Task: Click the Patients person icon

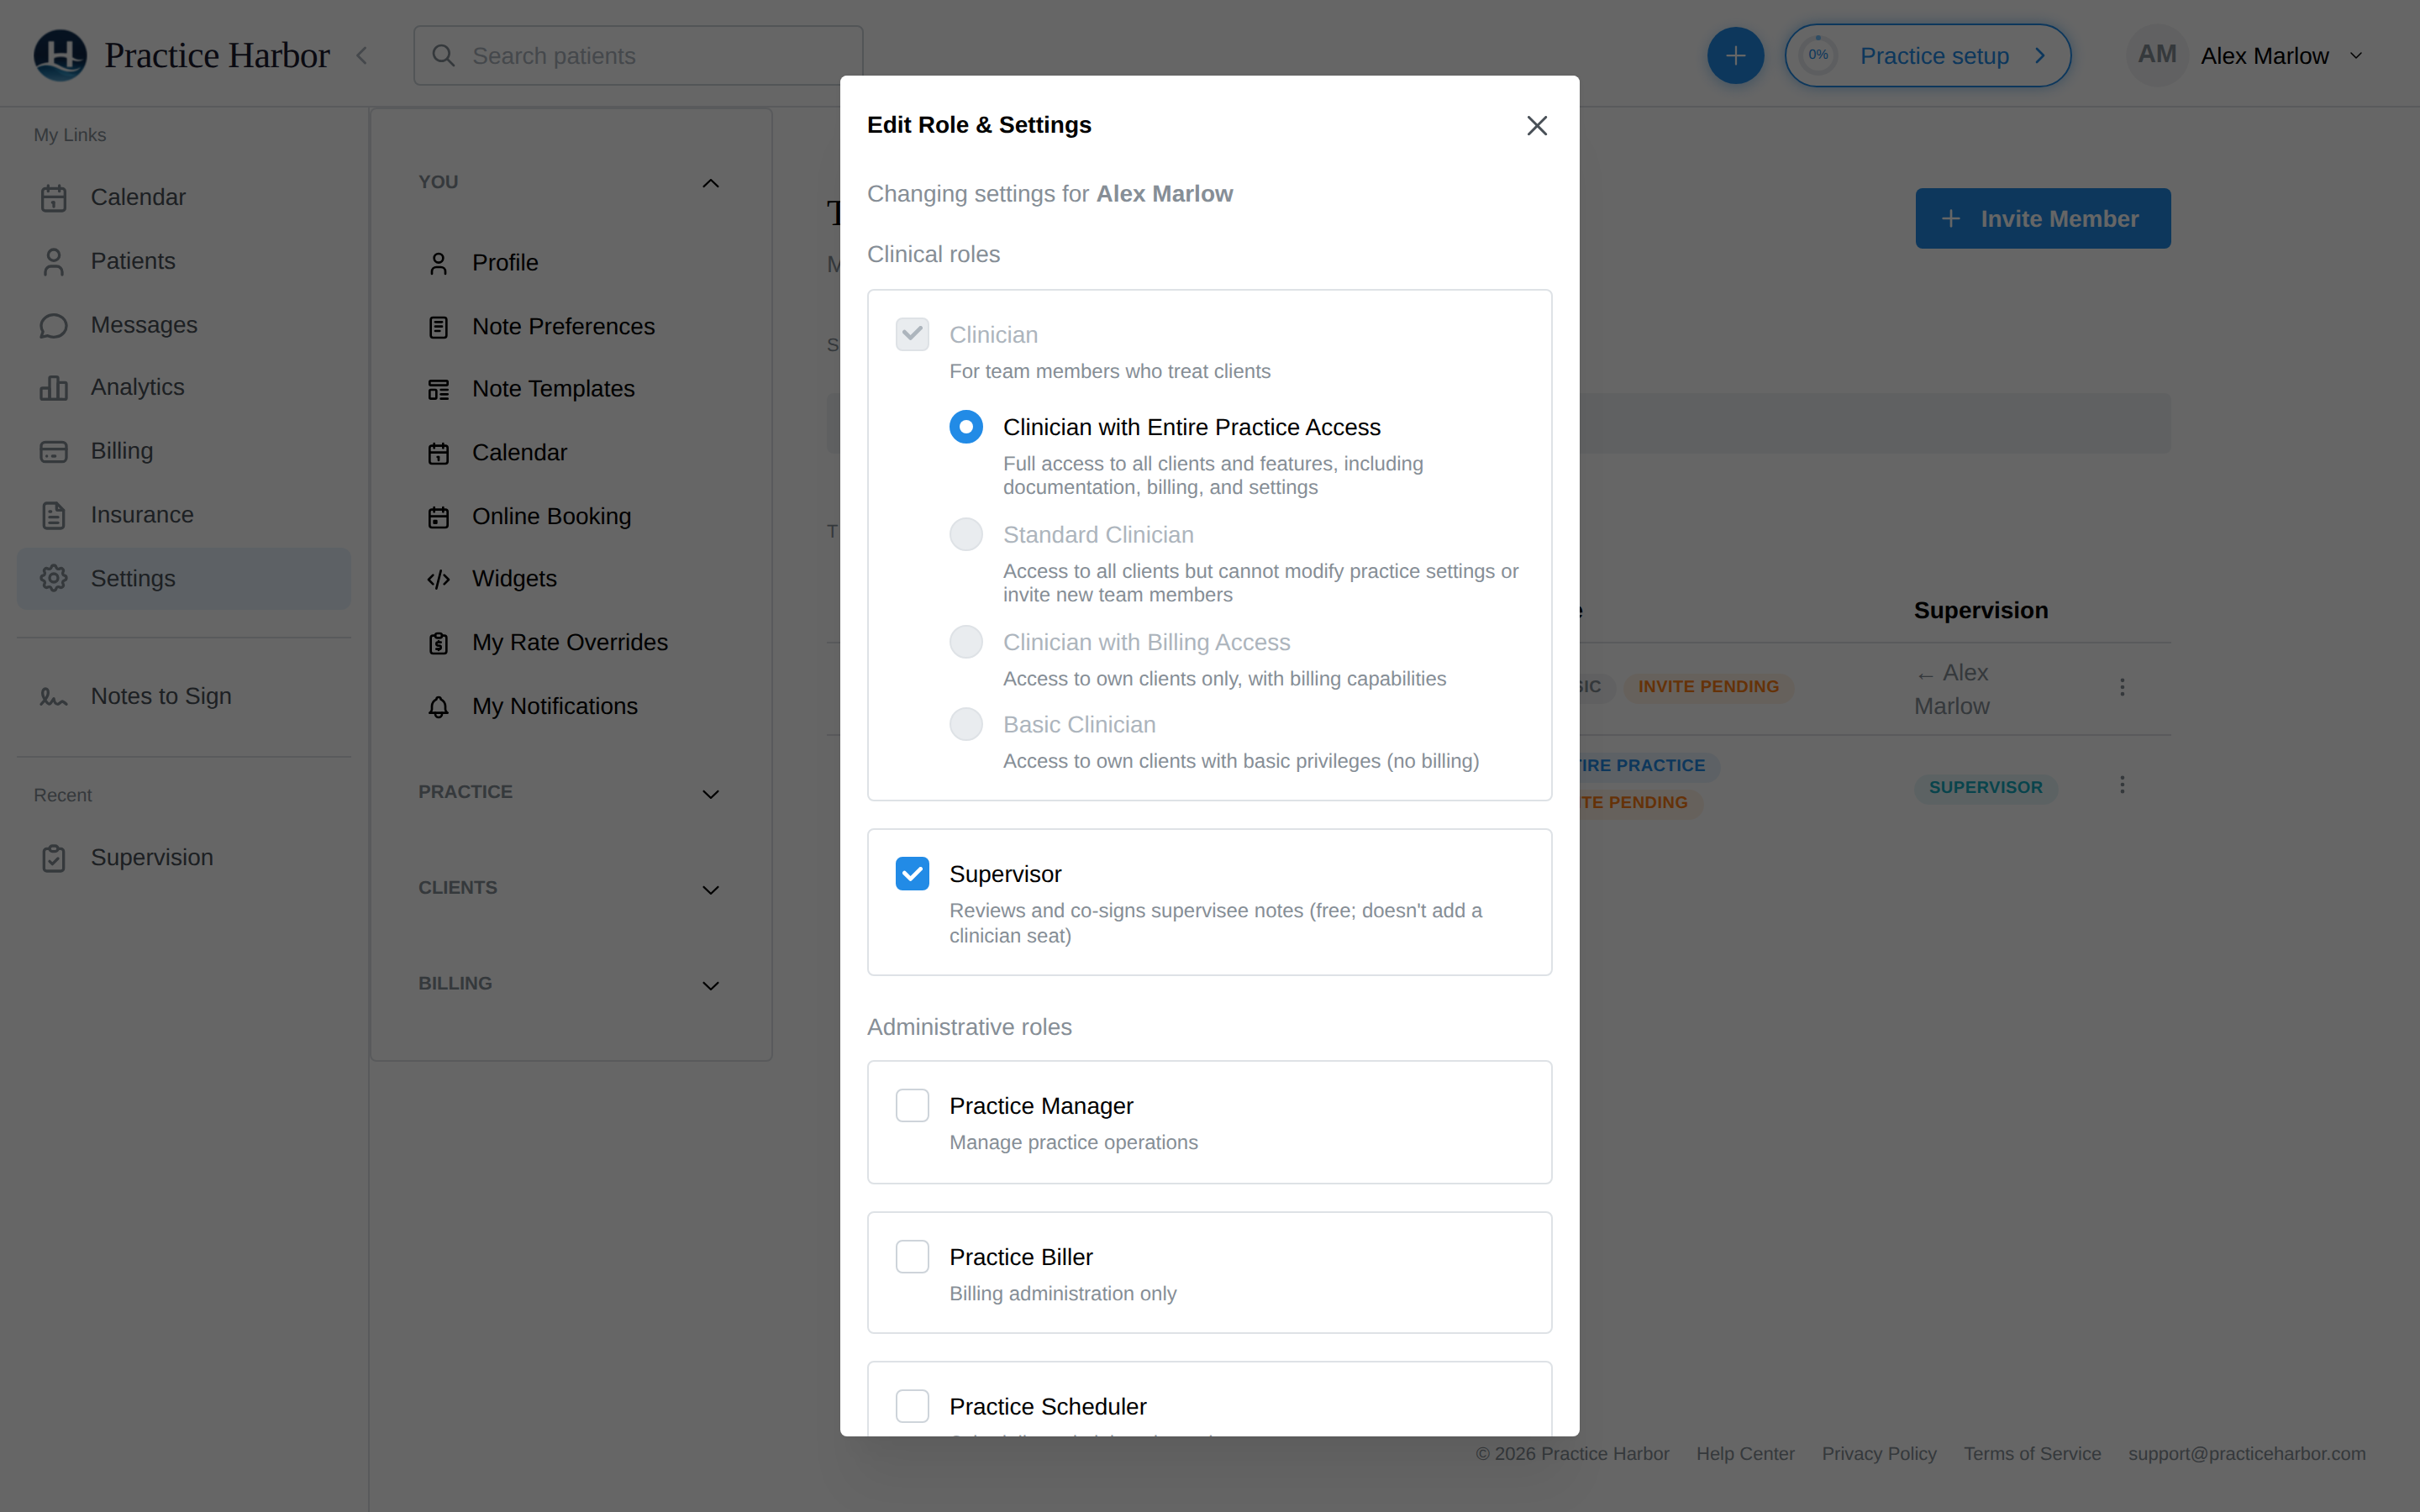Action: coord(54,262)
